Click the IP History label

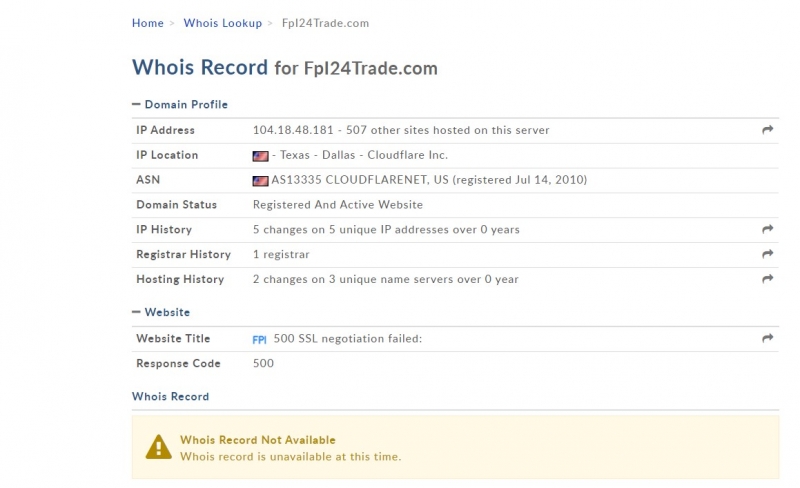(164, 229)
